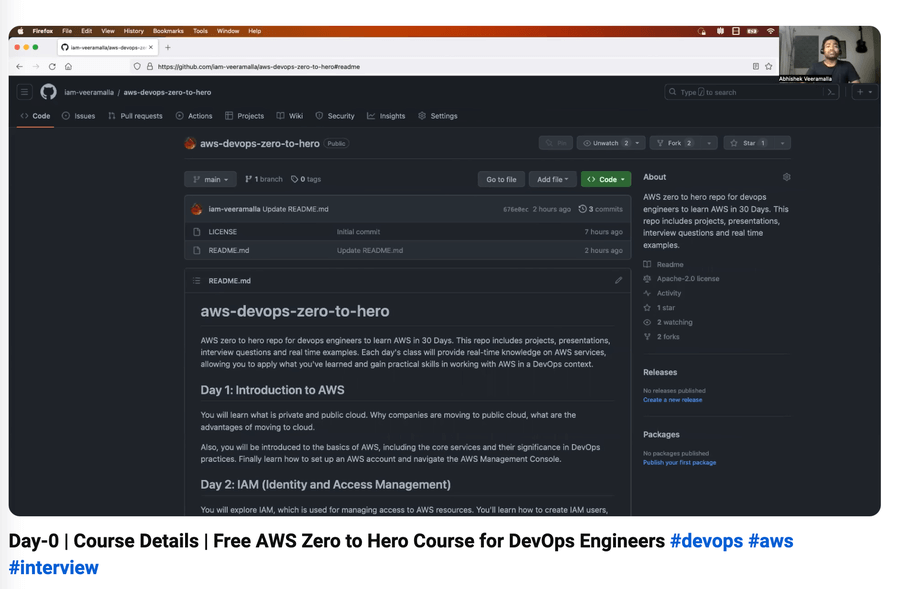Viewport: 900px width, 589px height.
Task: Switch to the Insights tab
Action: [x=386, y=116]
